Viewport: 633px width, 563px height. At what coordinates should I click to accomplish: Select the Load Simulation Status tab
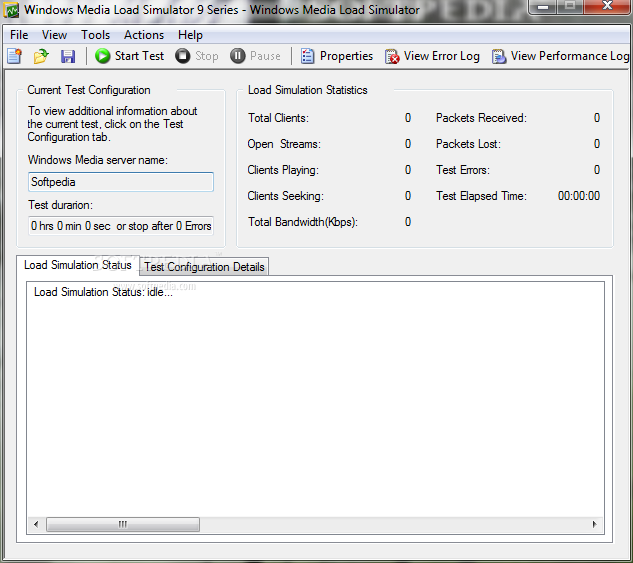[78, 265]
